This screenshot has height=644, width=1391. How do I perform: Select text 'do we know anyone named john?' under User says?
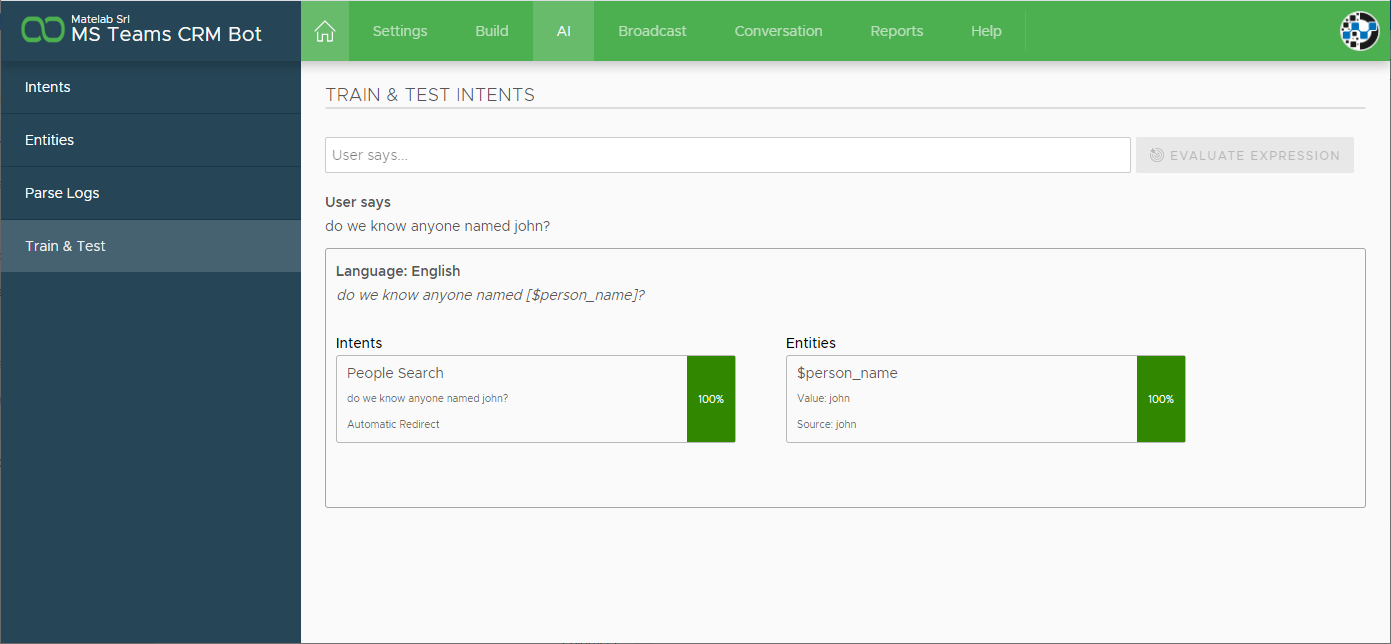[437, 226]
